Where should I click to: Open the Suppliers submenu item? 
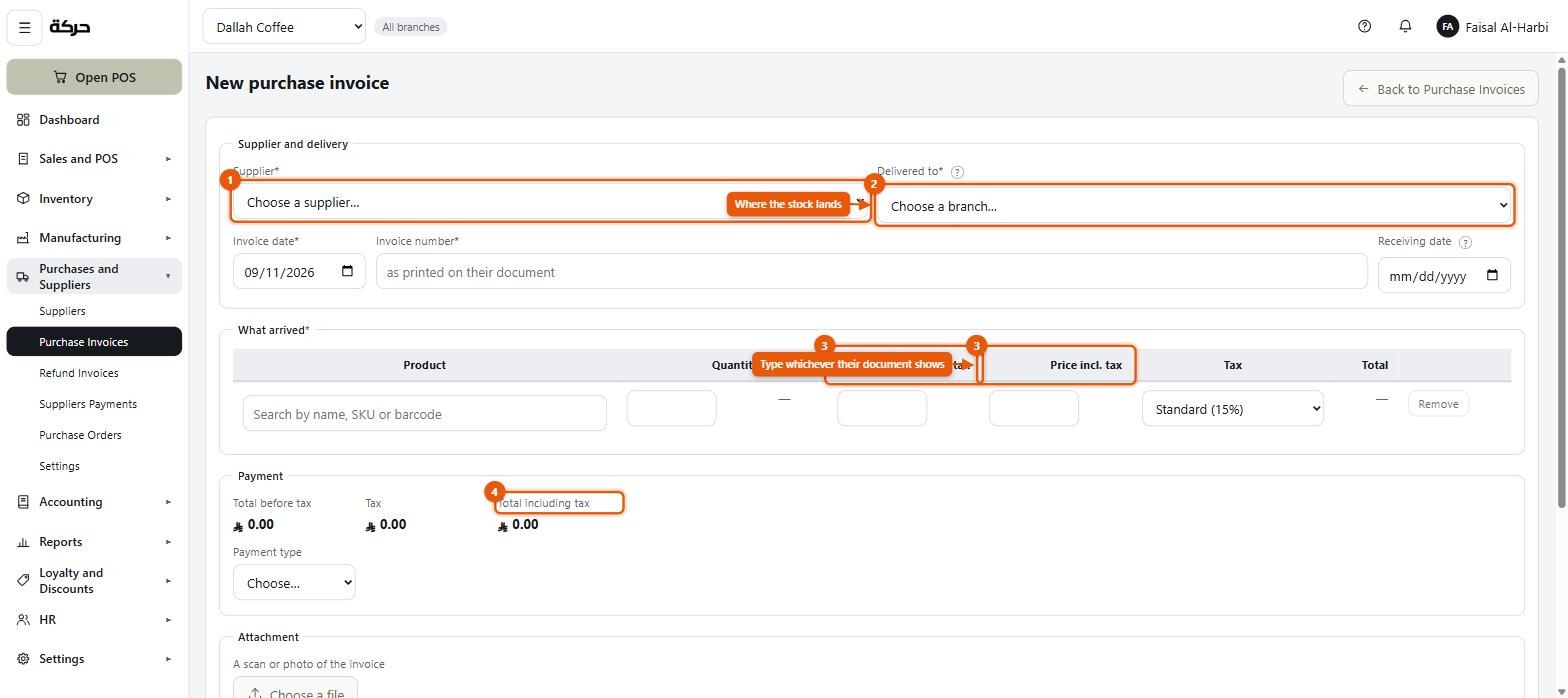(94, 311)
